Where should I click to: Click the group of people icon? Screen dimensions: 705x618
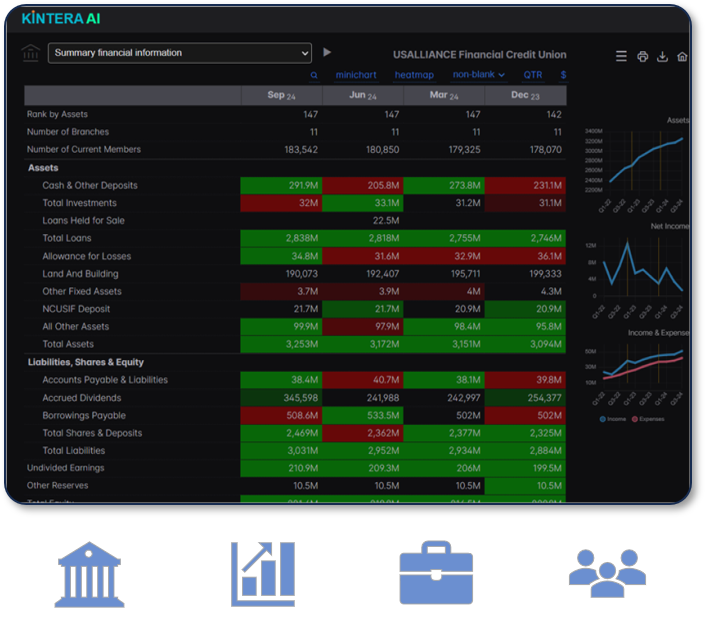point(607,573)
